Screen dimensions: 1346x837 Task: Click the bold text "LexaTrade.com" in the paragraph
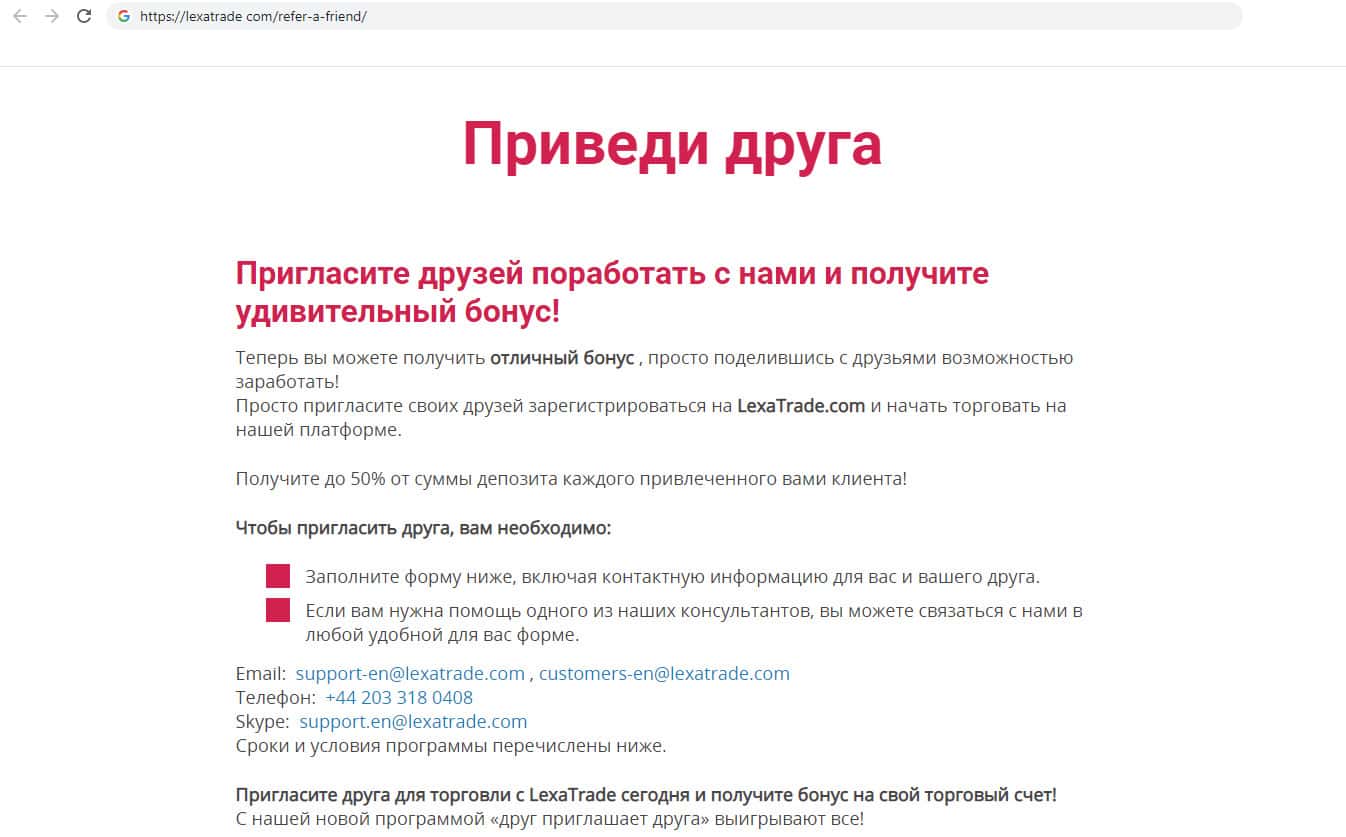tap(801, 406)
